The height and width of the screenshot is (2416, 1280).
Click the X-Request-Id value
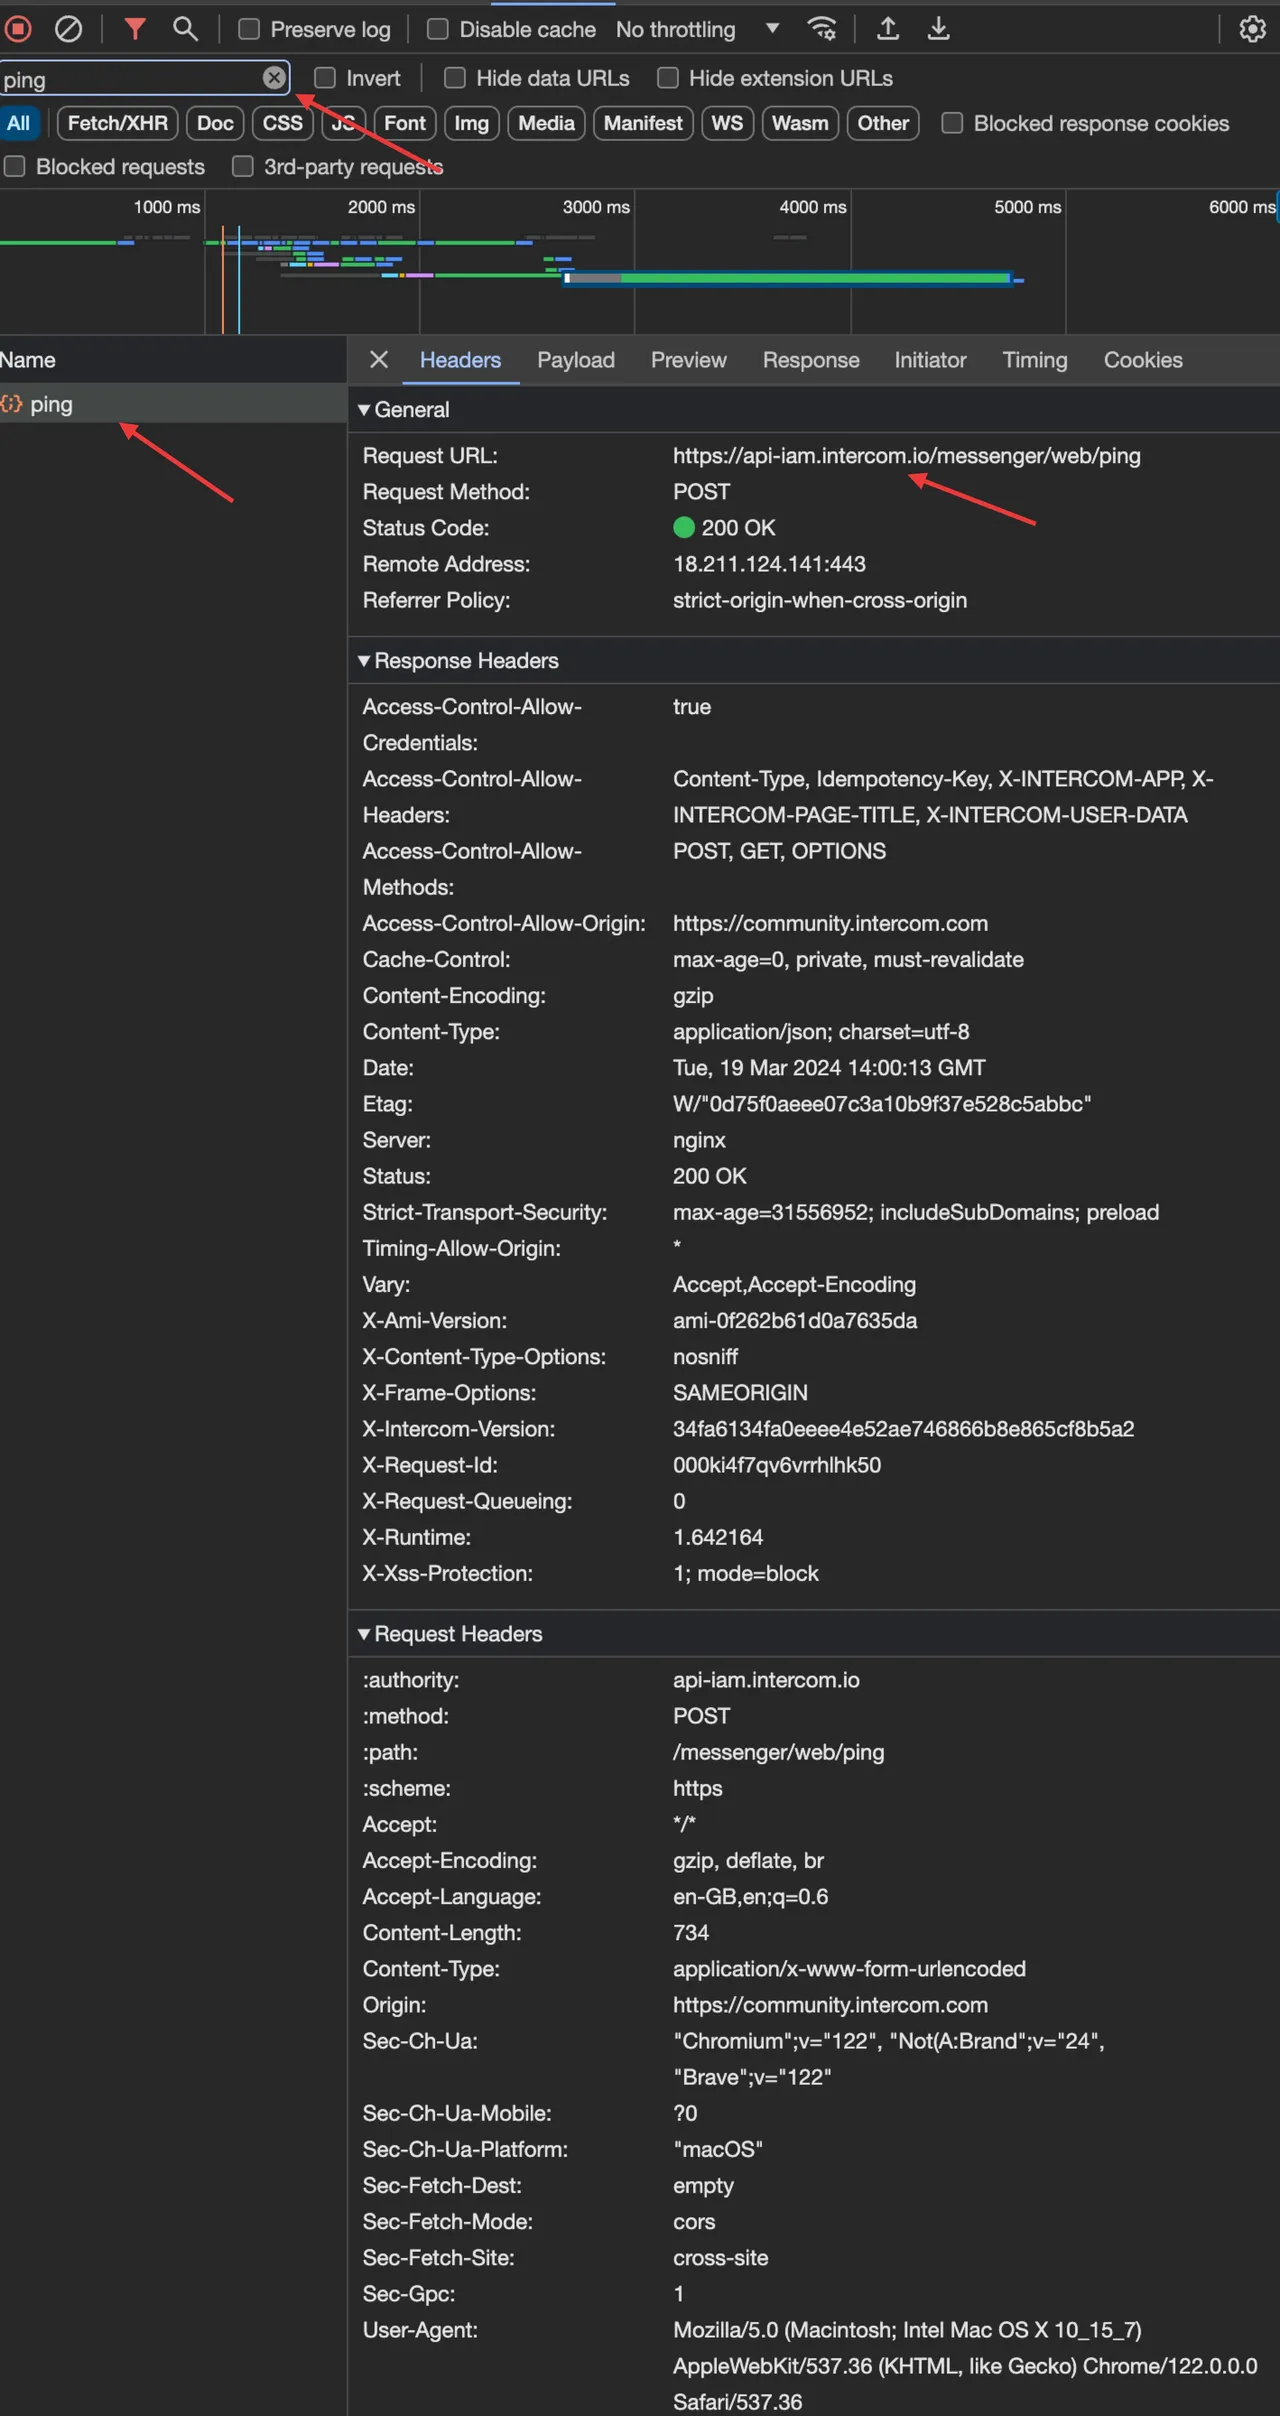coord(777,1465)
